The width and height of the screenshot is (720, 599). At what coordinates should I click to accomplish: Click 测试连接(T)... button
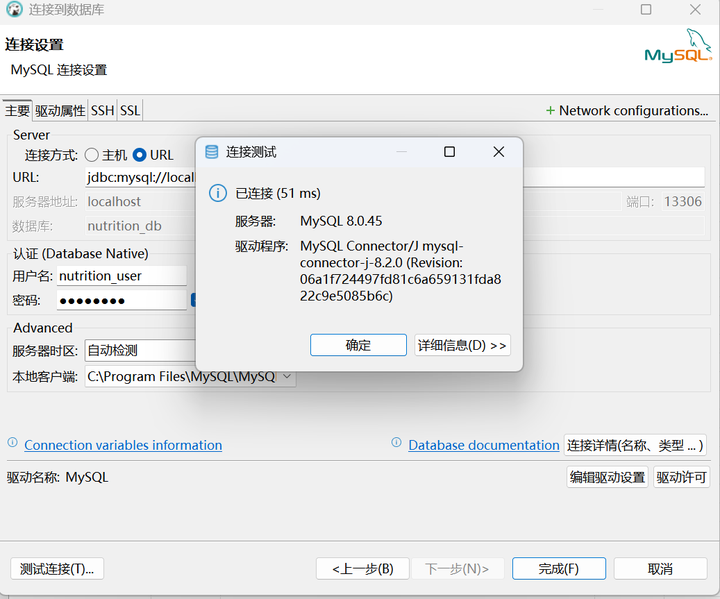pyautogui.click(x=57, y=569)
